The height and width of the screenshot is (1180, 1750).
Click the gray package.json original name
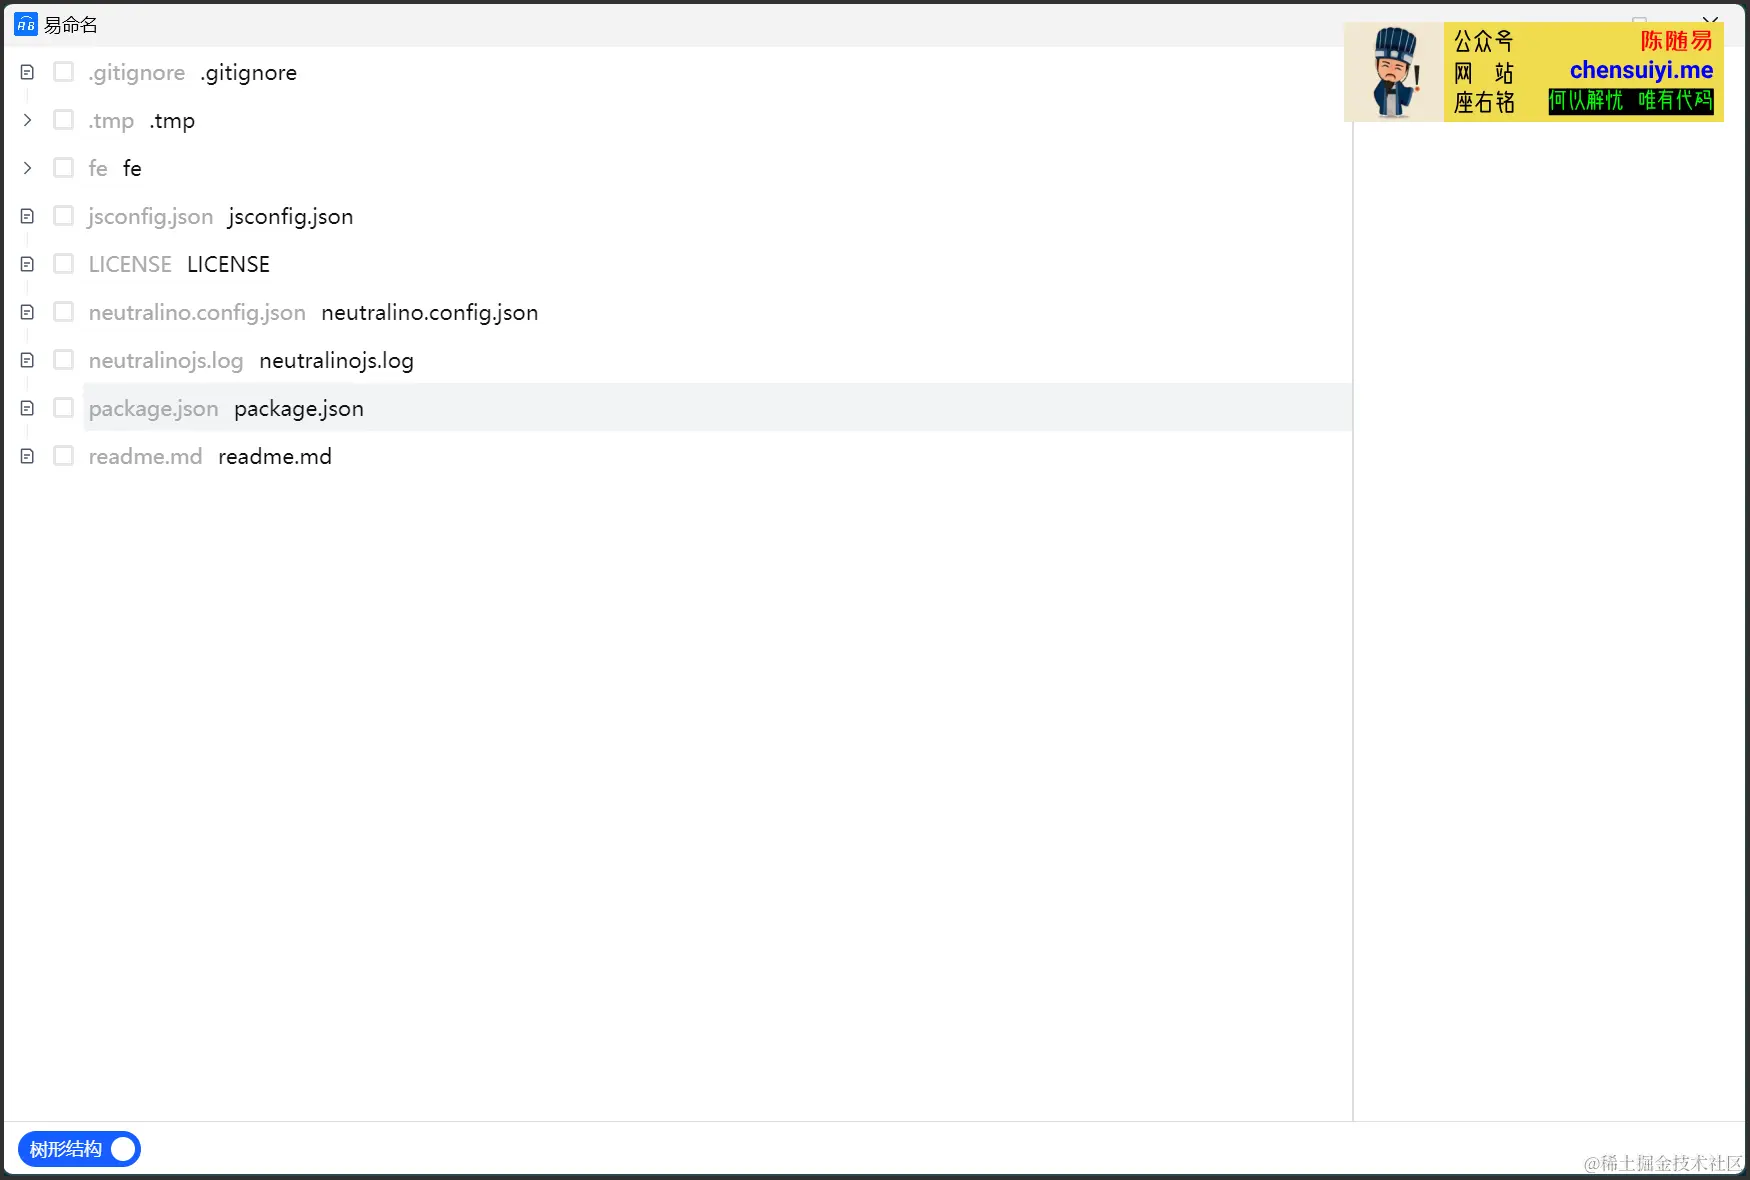(x=154, y=409)
